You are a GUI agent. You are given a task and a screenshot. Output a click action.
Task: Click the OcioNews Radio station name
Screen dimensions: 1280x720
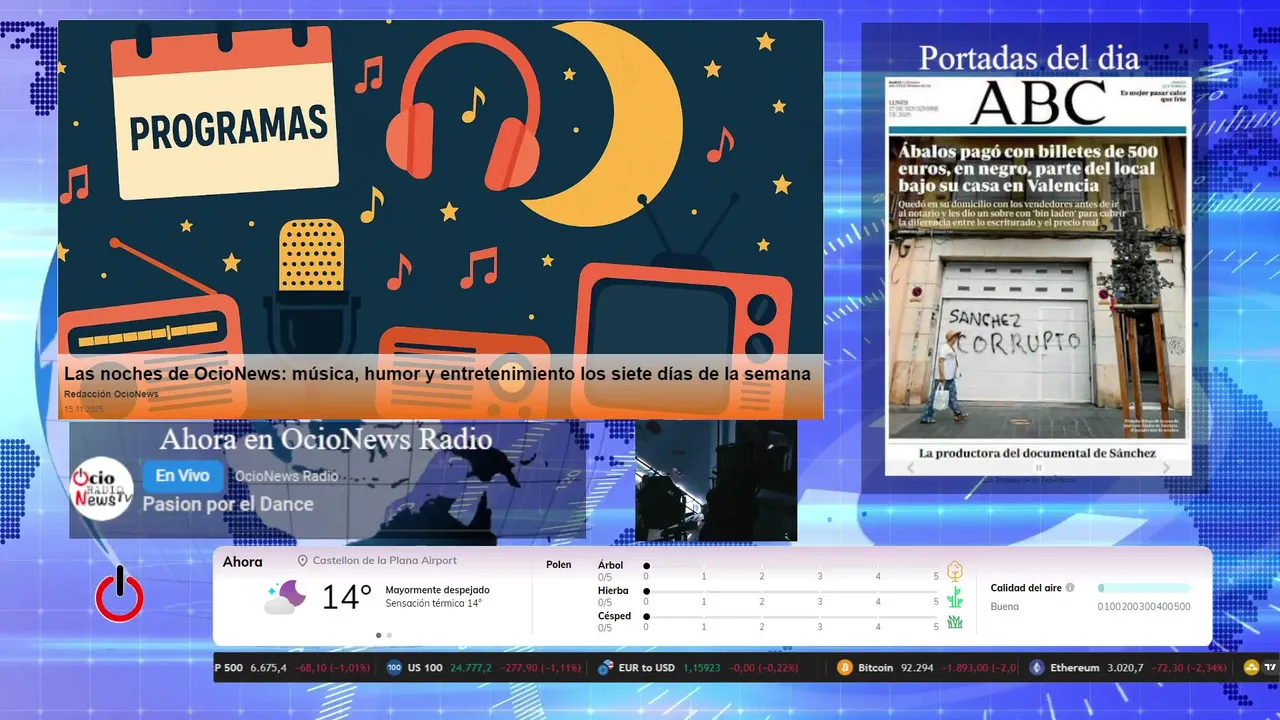286,476
